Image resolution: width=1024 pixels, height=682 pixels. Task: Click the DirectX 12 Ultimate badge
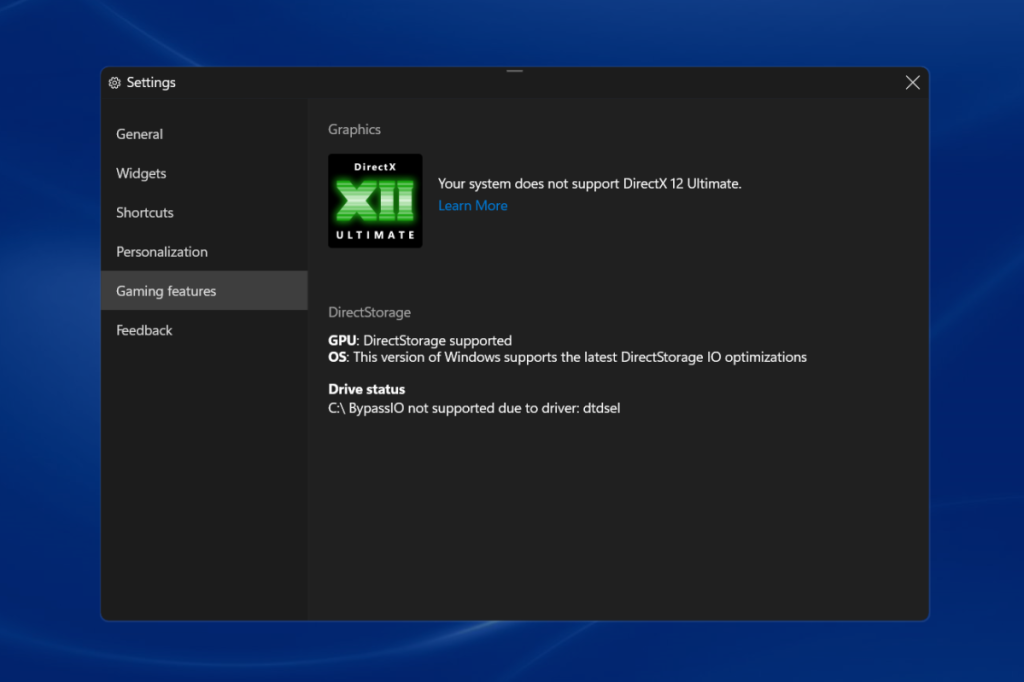375,200
